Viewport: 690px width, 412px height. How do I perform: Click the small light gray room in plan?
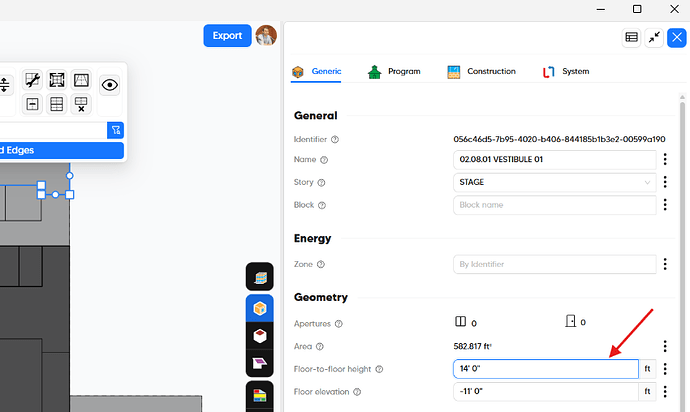click(23, 203)
